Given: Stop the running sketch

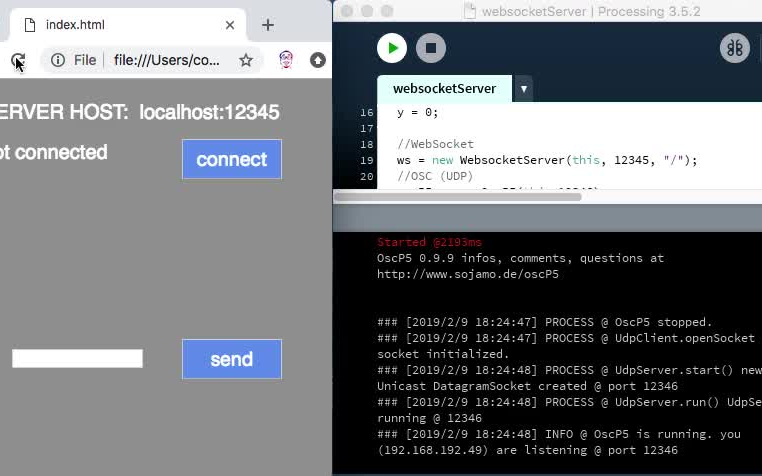Looking at the screenshot, I should click(x=431, y=48).
